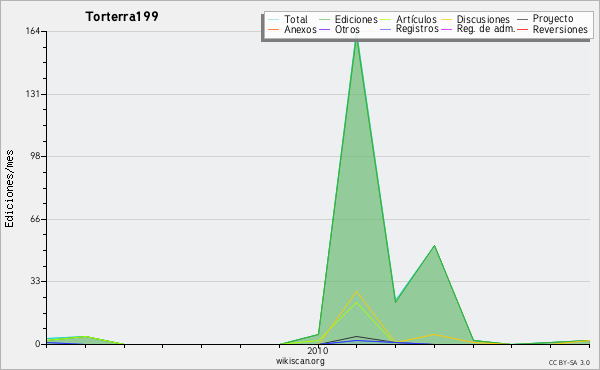This screenshot has width=600, height=370.
Task: Click the purple Otros legend line swatch
Action: [x=324, y=29]
